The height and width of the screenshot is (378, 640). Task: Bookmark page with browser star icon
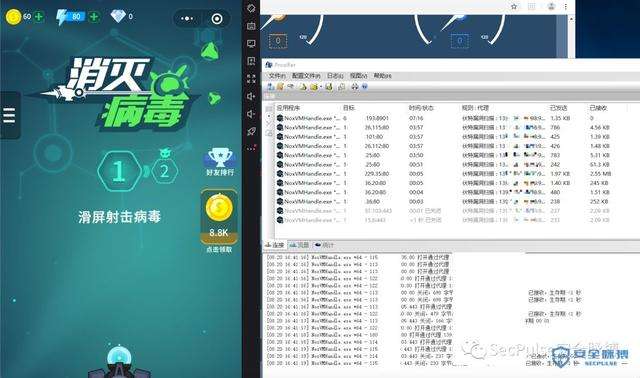click(514, 7)
